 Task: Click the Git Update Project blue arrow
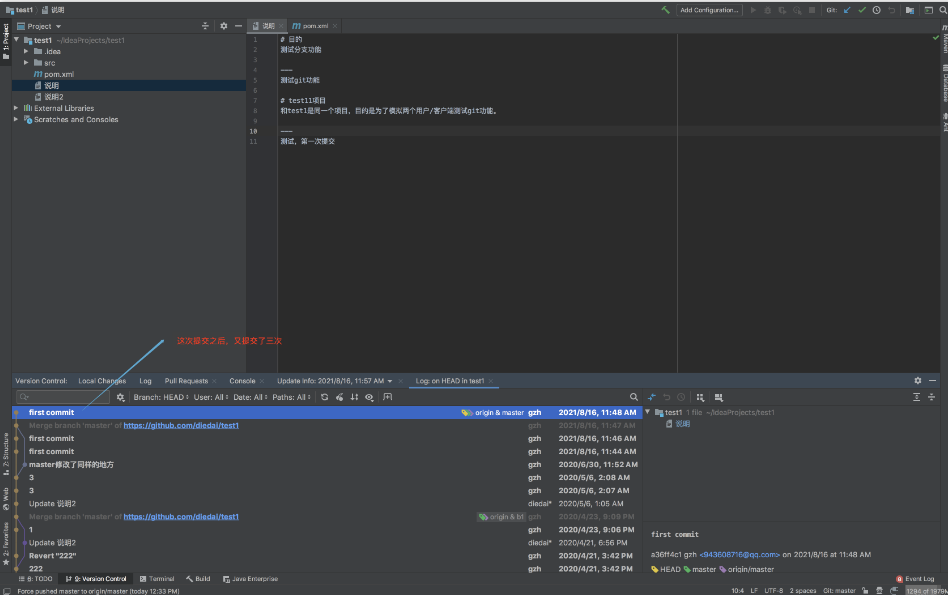click(x=847, y=10)
